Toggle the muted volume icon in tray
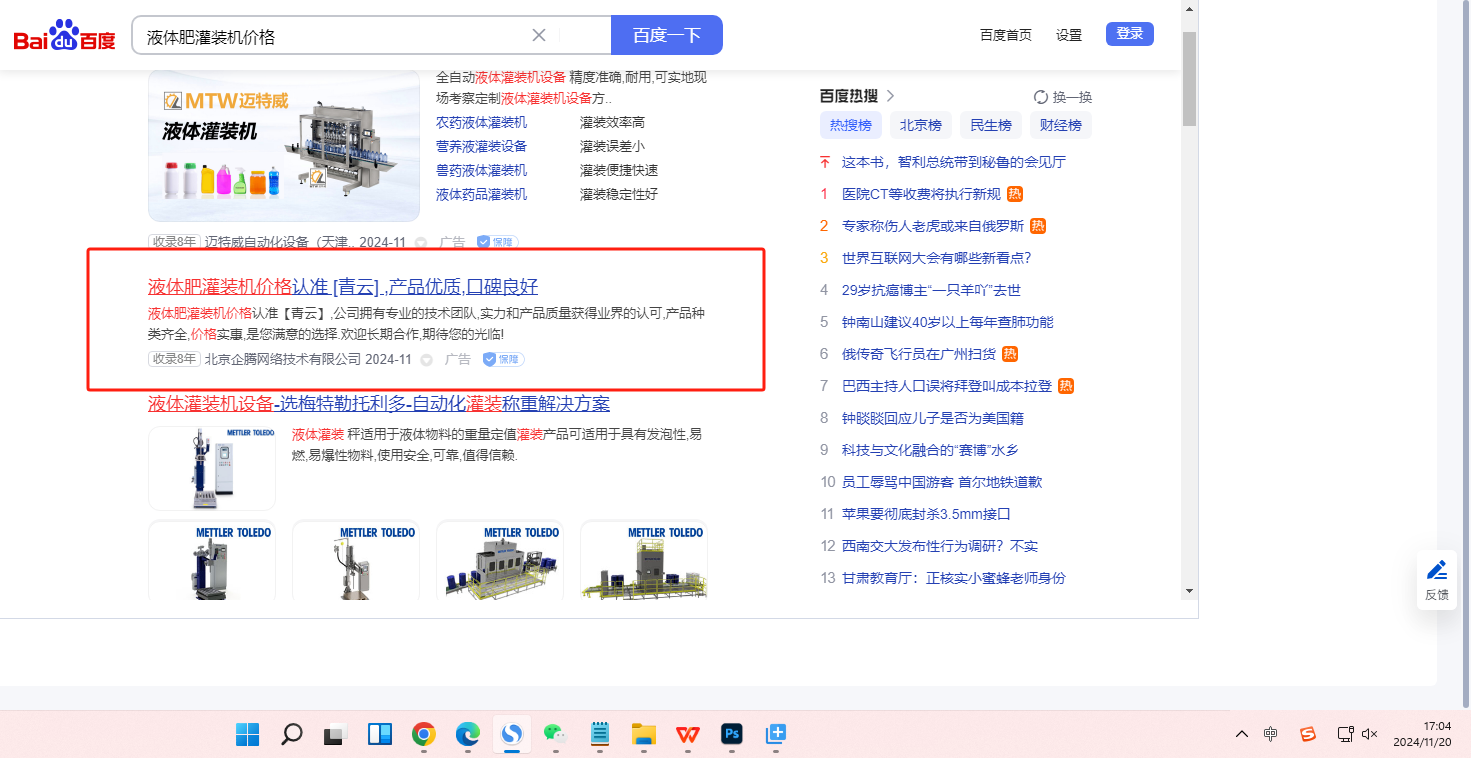This screenshot has height=758, width=1471. [x=1370, y=734]
